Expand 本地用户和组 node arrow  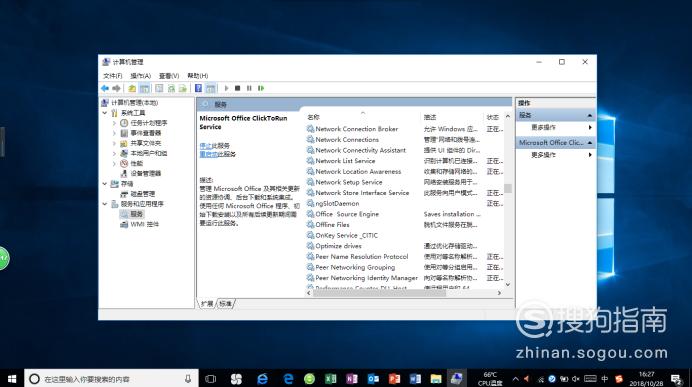[114, 153]
